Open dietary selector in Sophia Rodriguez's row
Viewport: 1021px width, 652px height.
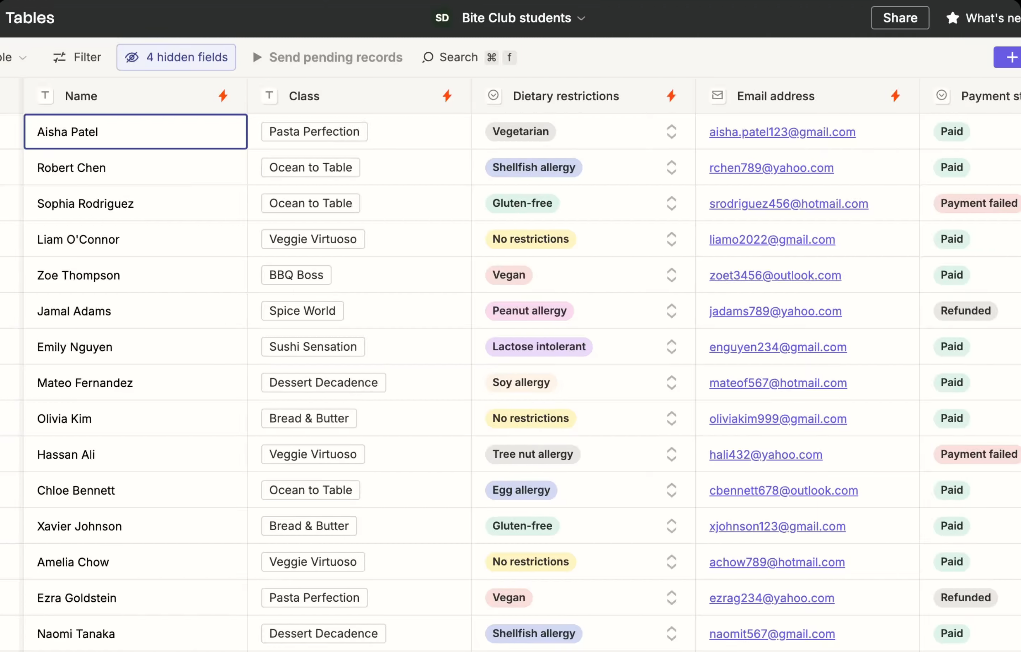tap(671, 203)
